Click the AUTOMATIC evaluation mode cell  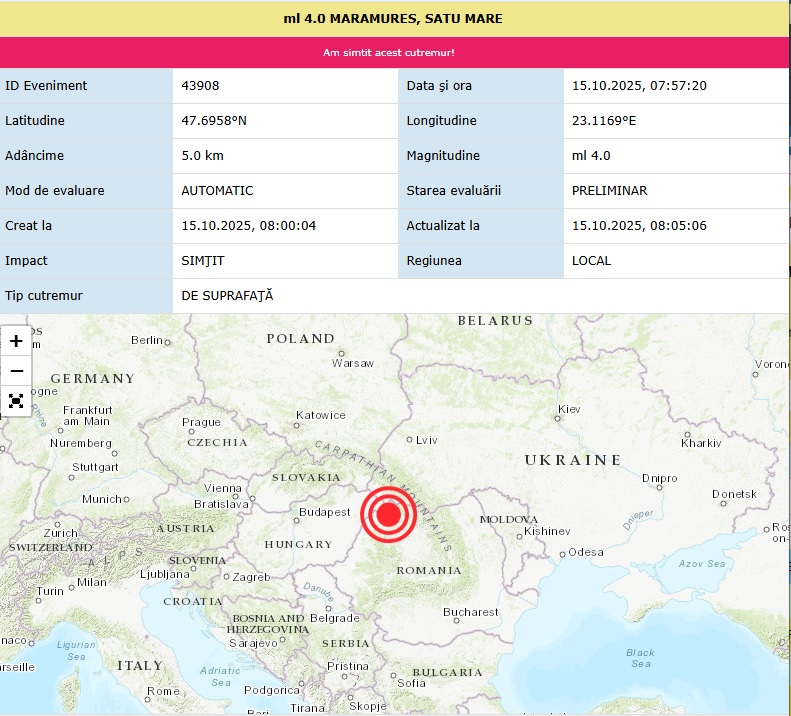[217, 191]
